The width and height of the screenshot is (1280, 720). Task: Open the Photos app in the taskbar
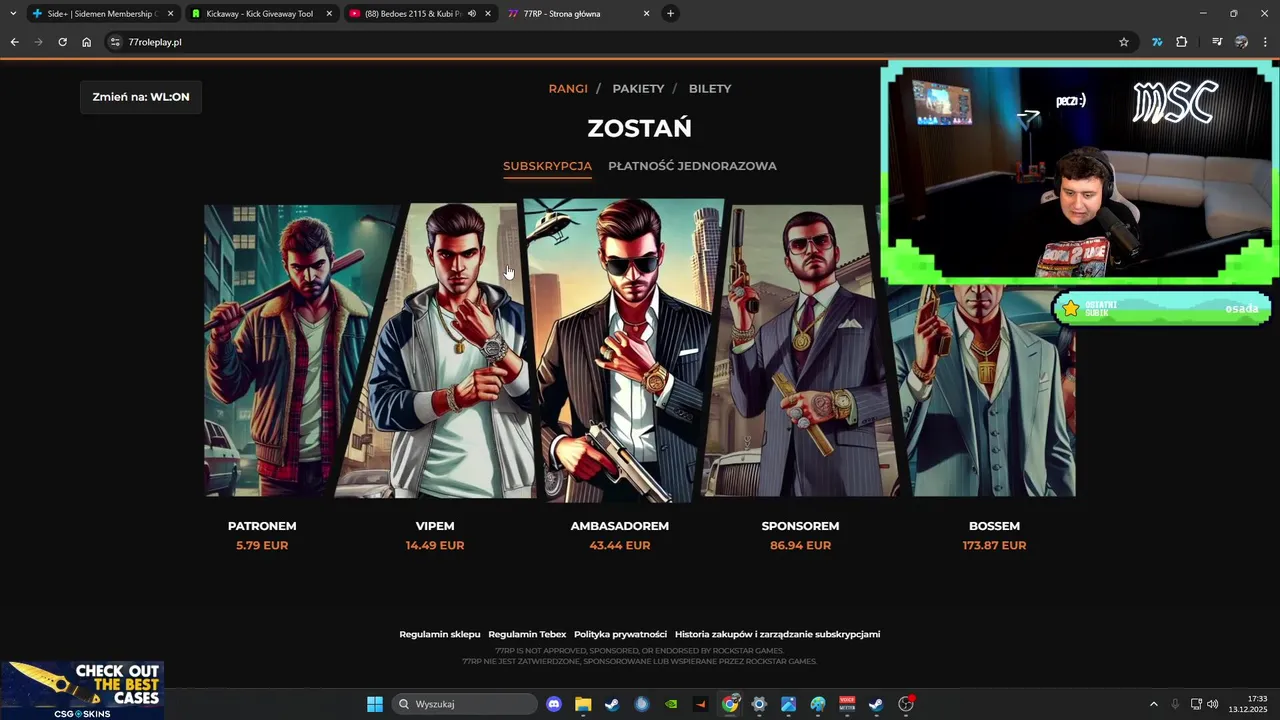(788, 704)
